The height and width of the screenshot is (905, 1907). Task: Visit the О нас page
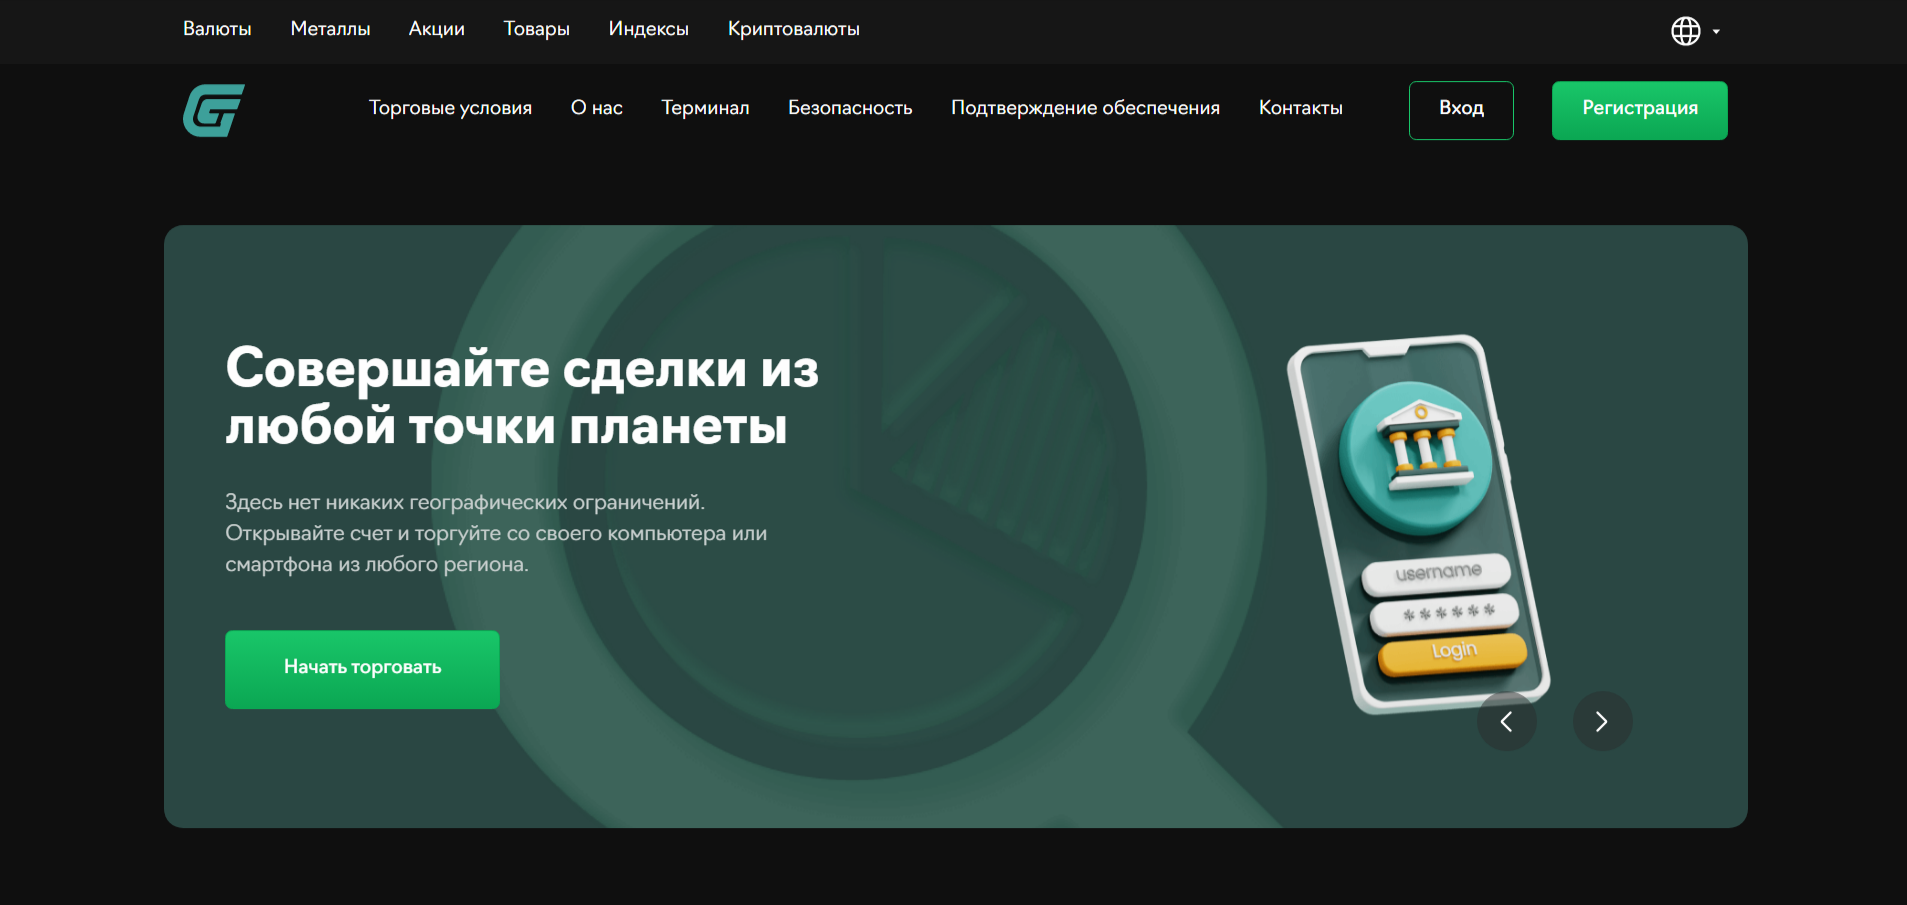click(x=596, y=108)
